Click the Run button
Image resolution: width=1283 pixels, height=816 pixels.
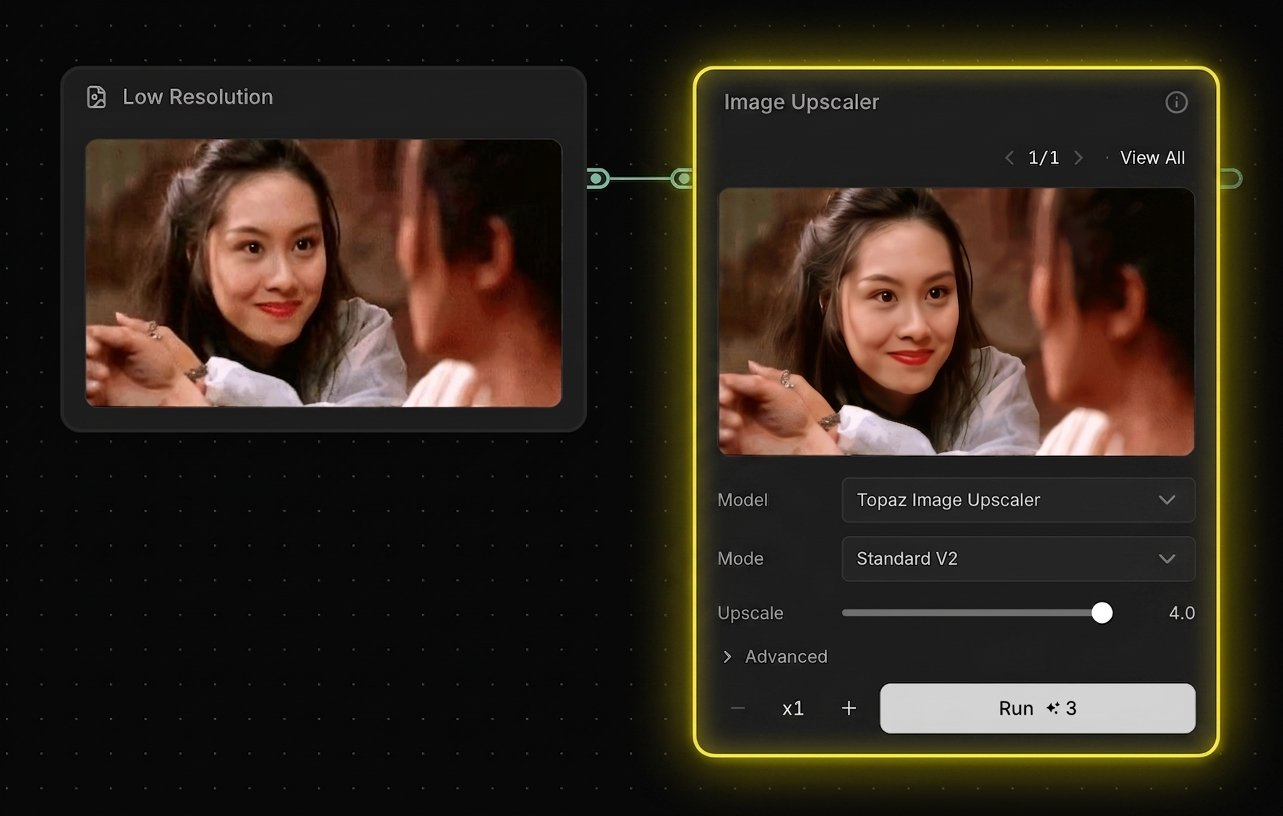click(x=1037, y=708)
